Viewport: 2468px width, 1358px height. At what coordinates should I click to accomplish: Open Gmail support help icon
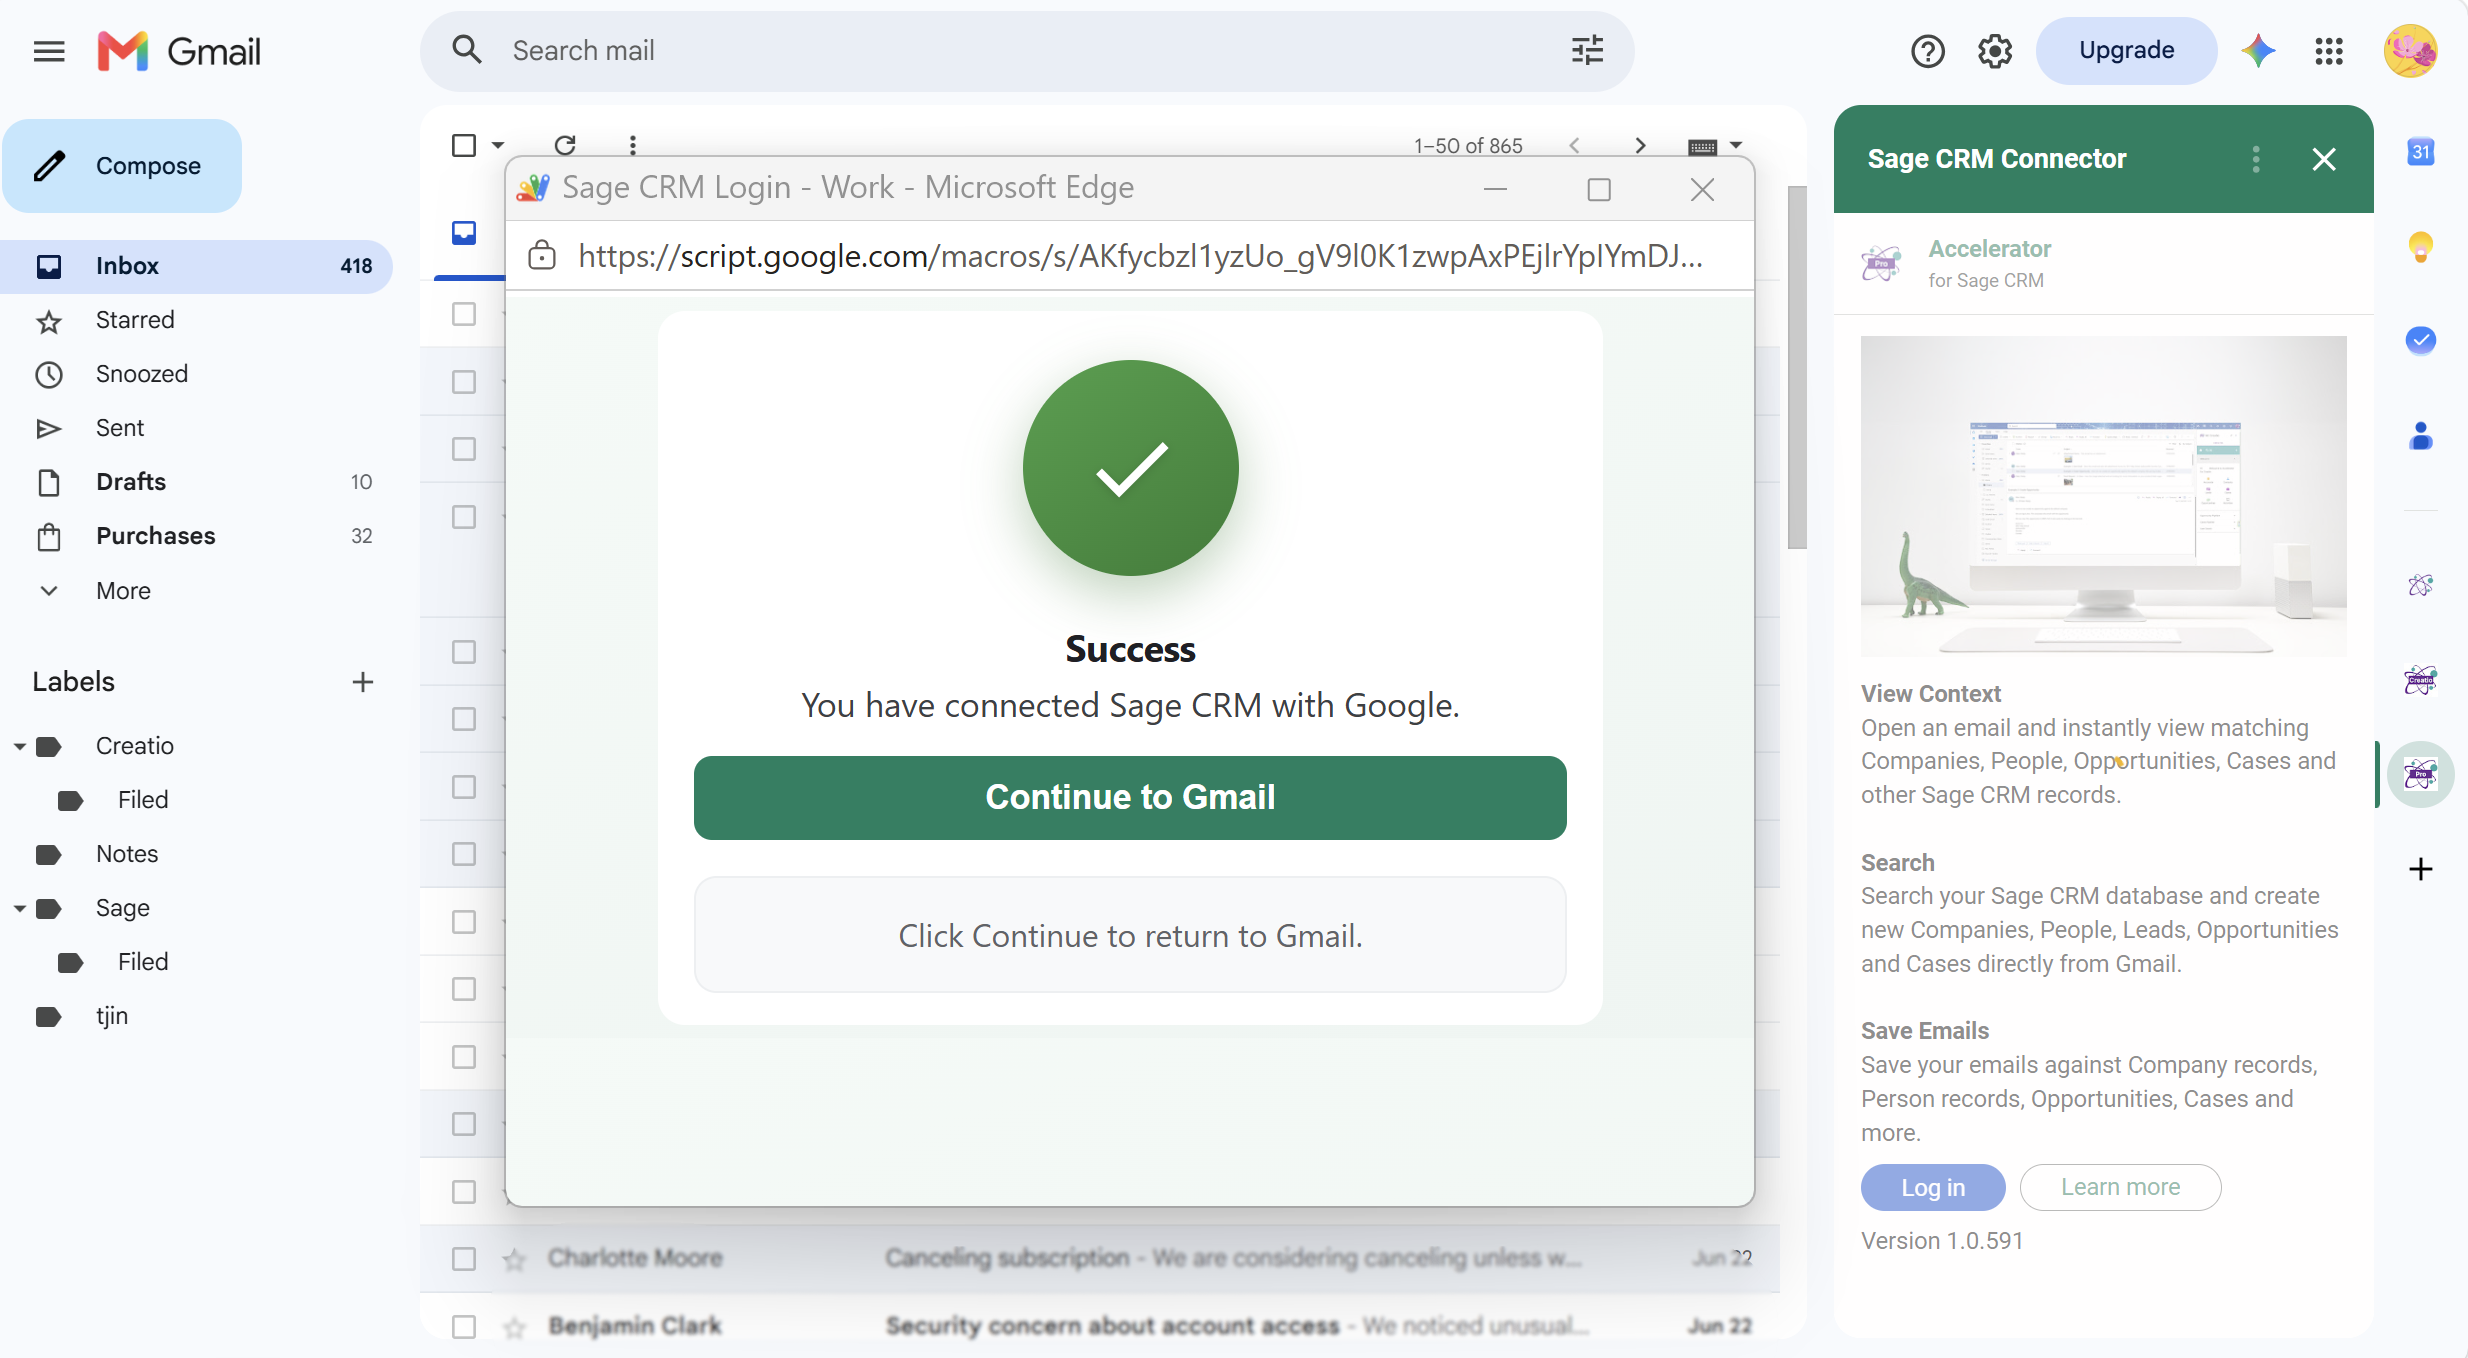point(1927,51)
